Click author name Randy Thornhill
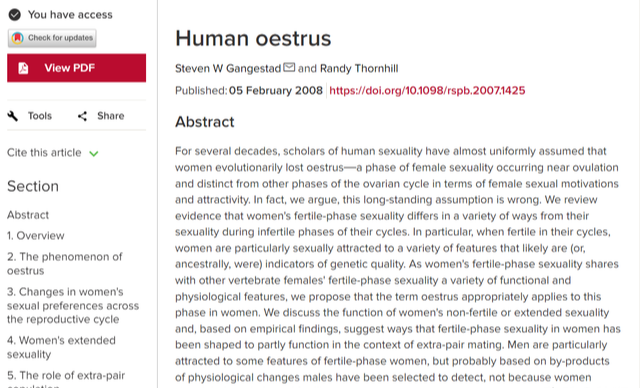 pyautogui.click(x=359, y=69)
